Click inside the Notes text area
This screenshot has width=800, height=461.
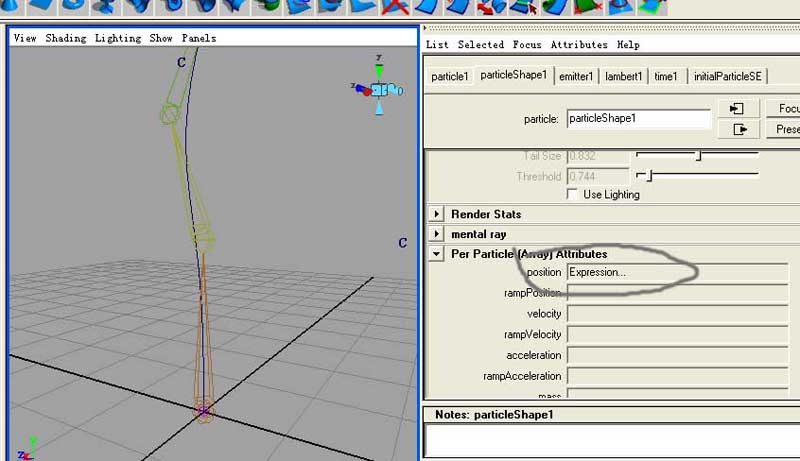612,442
